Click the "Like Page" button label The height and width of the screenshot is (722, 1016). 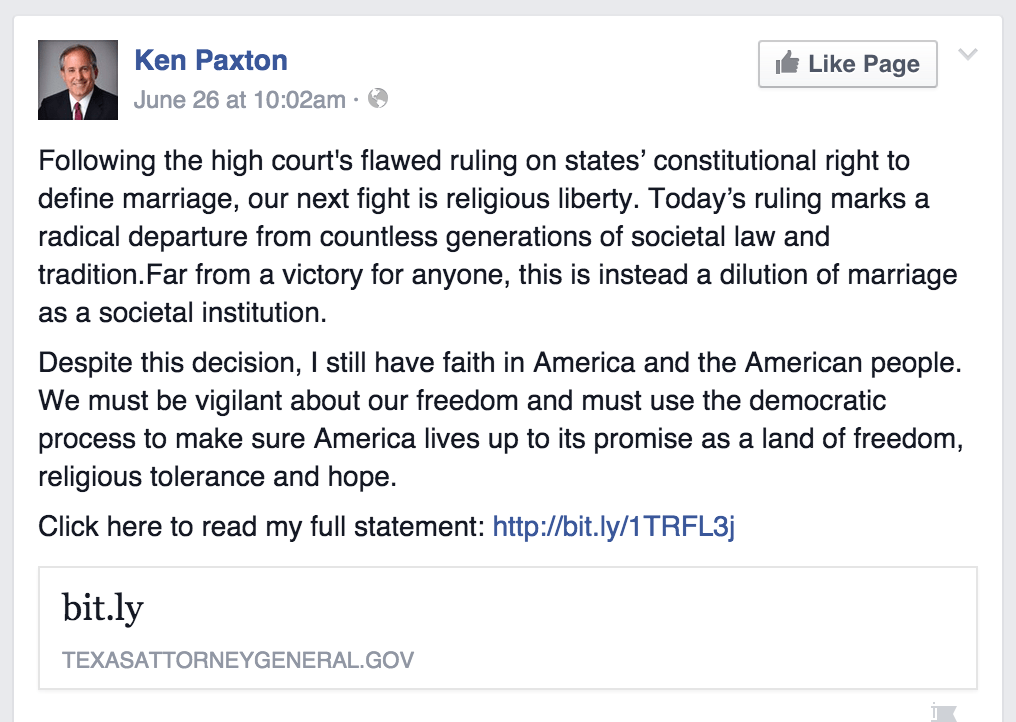click(864, 64)
